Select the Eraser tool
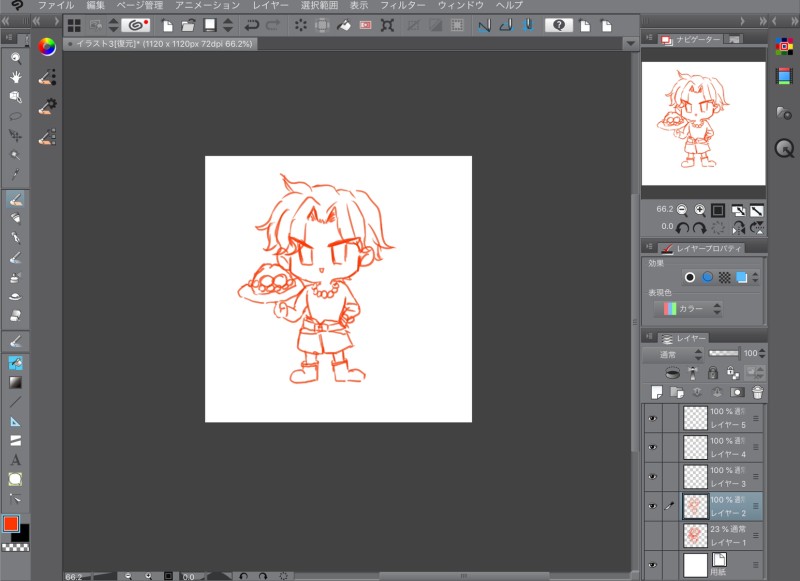800x581 pixels. pos(16,316)
